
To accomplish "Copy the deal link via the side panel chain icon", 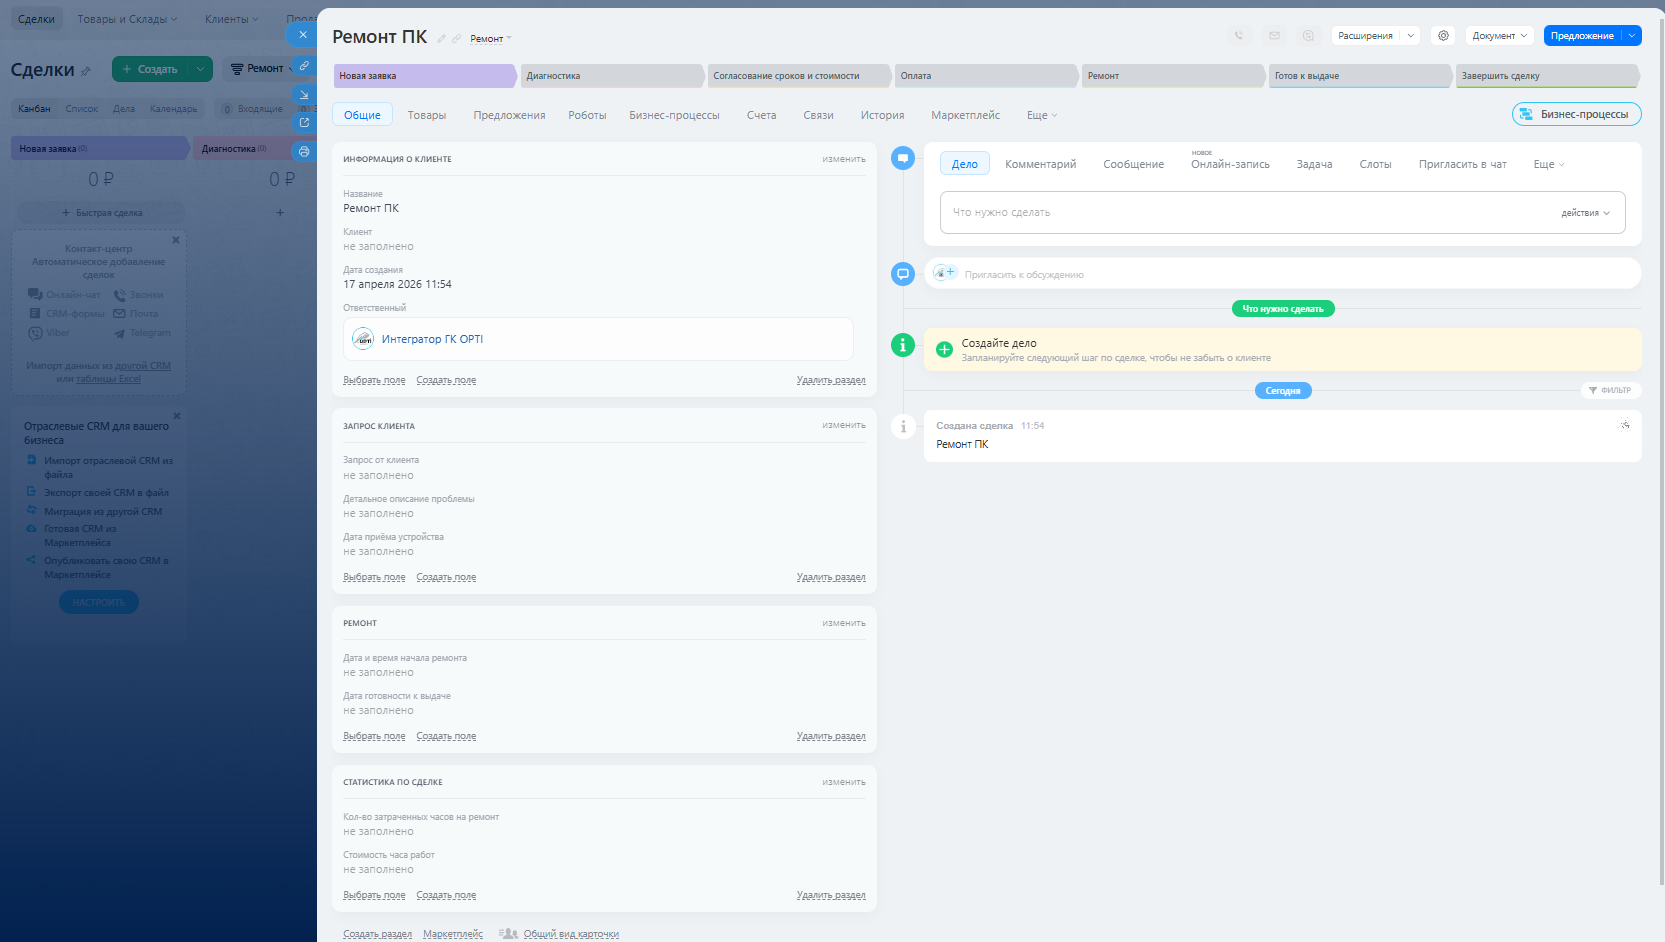I will [x=304, y=66].
